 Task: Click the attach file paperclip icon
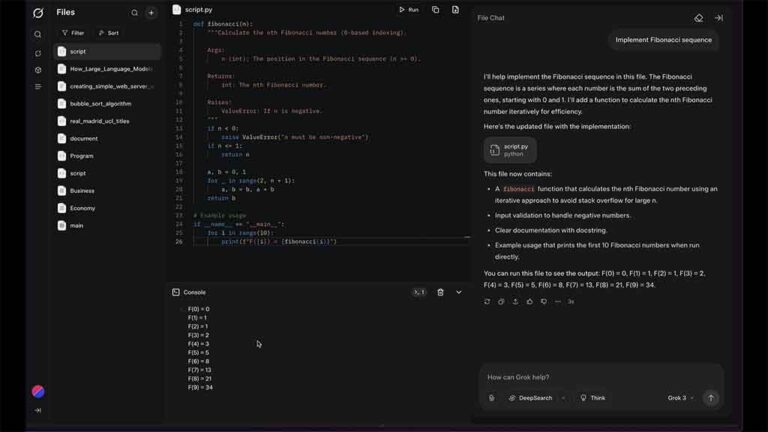click(x=492, y=398)
